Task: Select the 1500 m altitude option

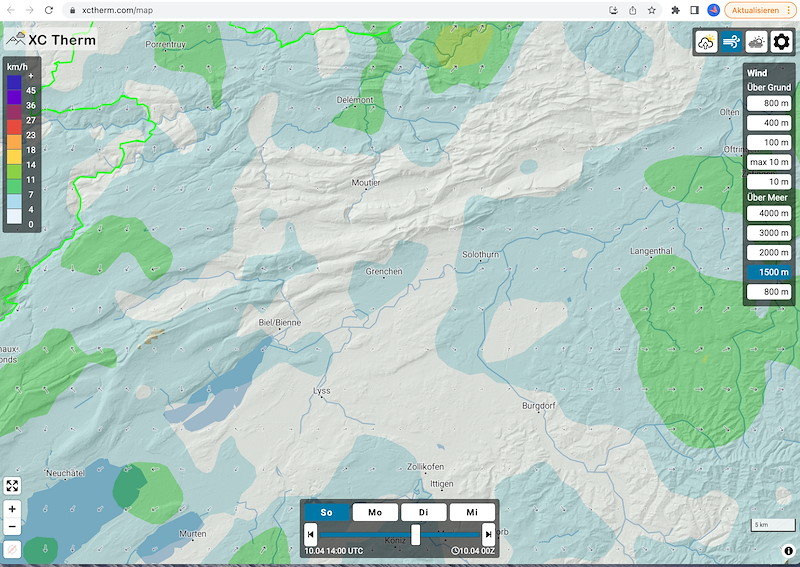Action: point(769,272)
